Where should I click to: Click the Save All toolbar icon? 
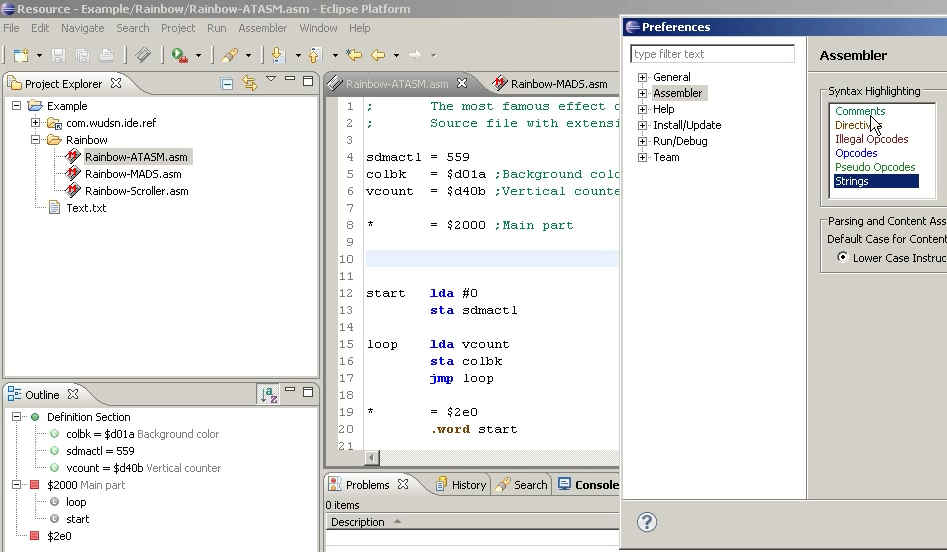point(82,56)
